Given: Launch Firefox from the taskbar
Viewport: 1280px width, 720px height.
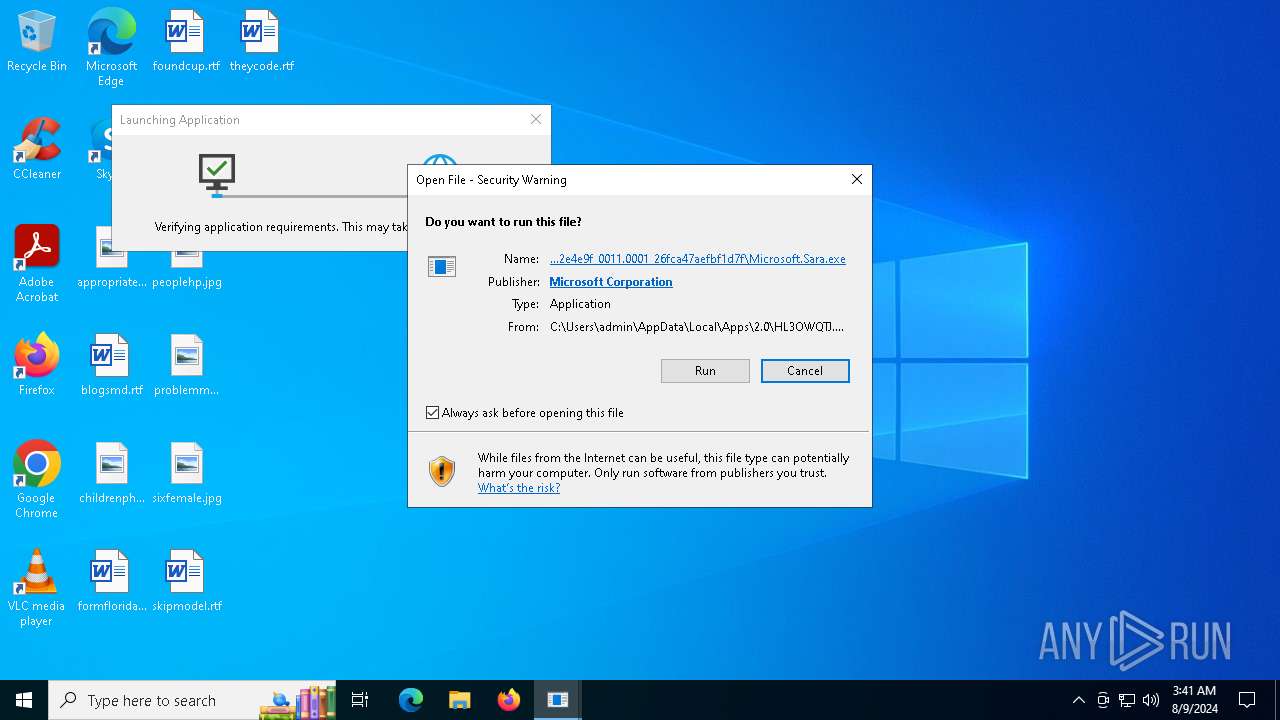Looking at the screenshot, I should (x=509, y=700).
